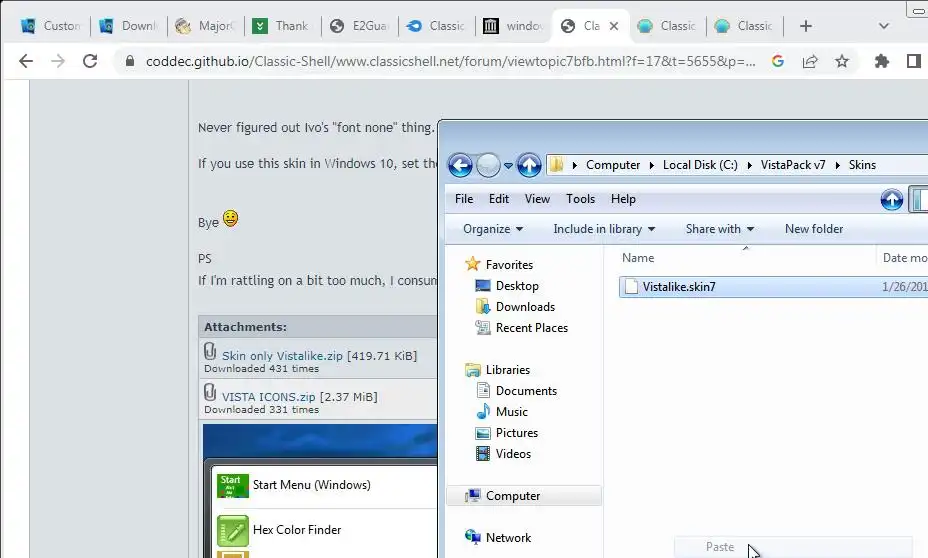
Task: Open the Organize dropdown
Action: coord(493,229)
